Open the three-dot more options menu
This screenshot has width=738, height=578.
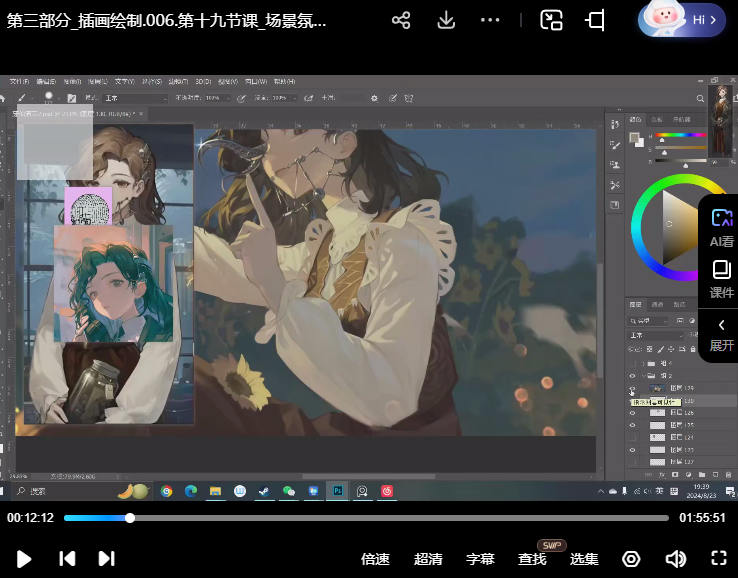pos(489,20)
